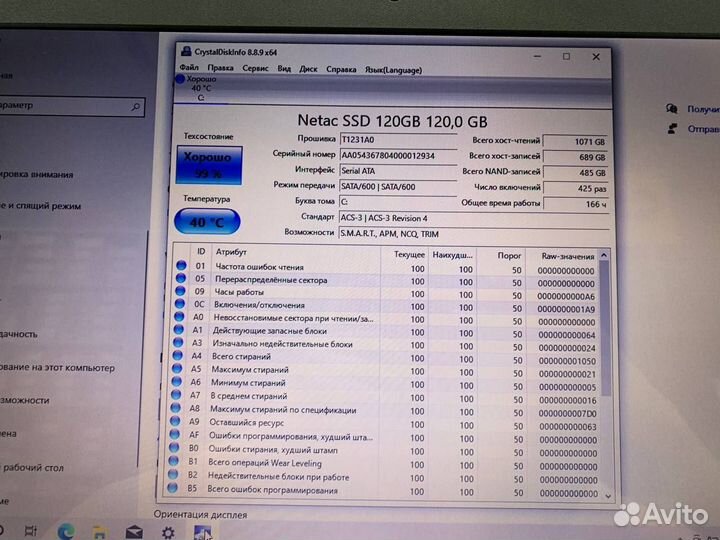Open the Правка menu
This screenshot has height=540, width=720.
pos(220,68)
